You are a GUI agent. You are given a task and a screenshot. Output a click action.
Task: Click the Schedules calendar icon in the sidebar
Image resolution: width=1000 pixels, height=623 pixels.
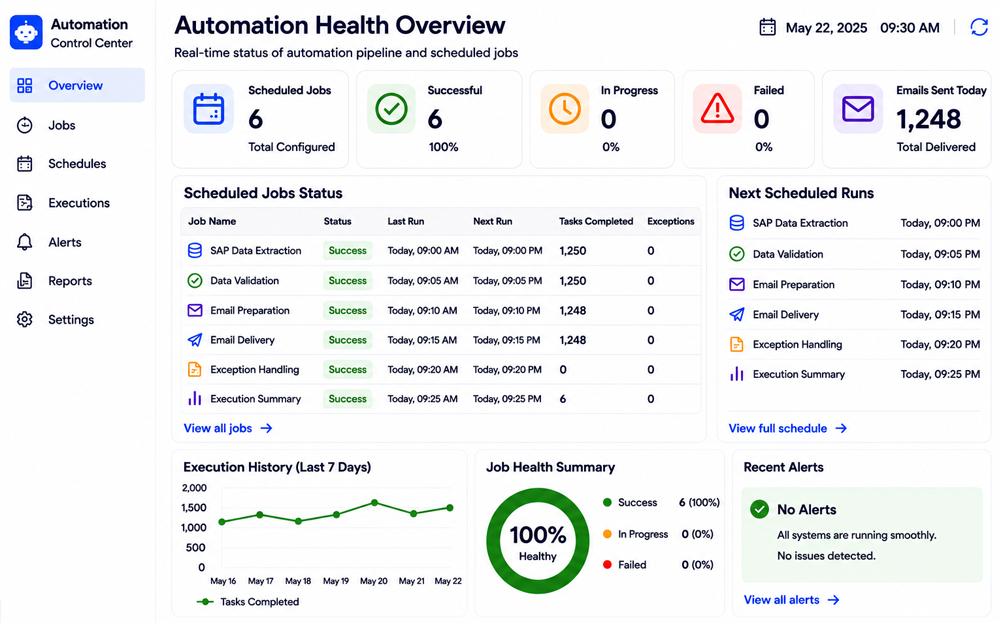[x=25, y=164]
